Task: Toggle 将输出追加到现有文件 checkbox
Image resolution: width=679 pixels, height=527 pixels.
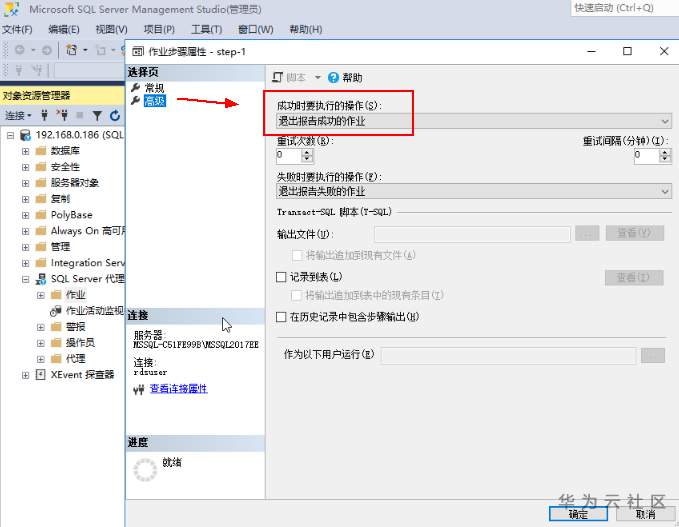Action: 297,255
